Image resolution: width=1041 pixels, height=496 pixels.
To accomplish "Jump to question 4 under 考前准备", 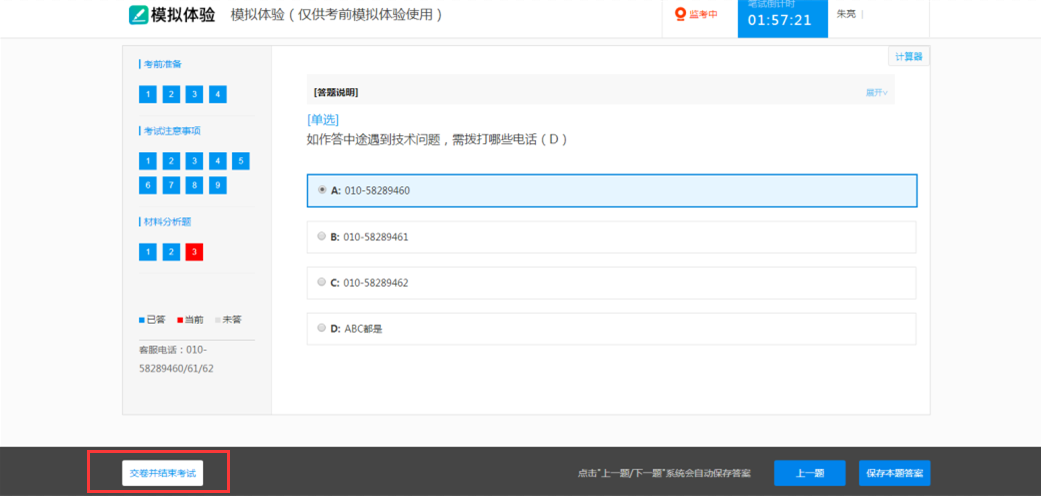I will [x=217, y=95].
